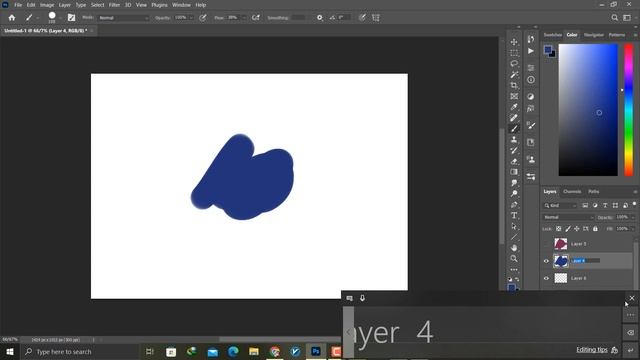Open the Actions panel play icon
Viewport: 640px width, 360px height.
point(531,51)
